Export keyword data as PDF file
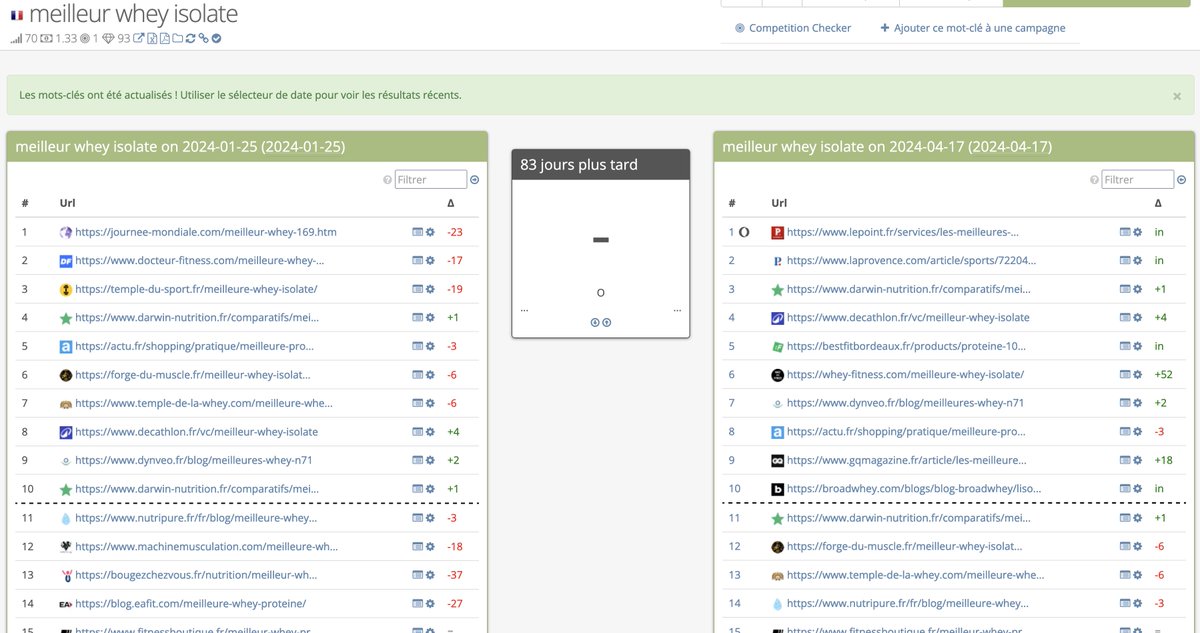This screenshot has height=633, width=1200. click(165, 39)
